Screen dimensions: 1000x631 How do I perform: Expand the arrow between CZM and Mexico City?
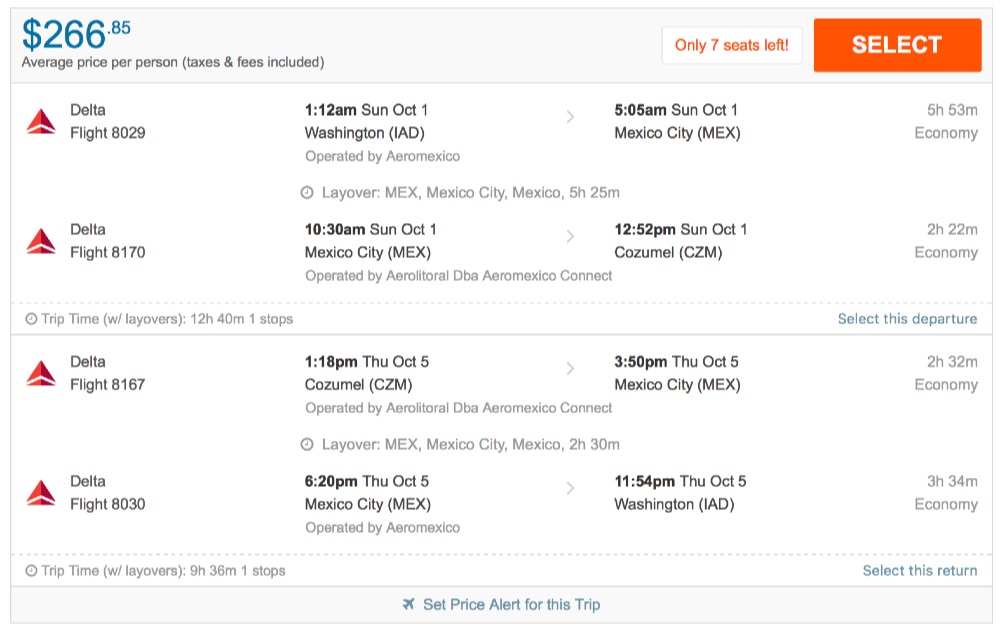(570, 368)
